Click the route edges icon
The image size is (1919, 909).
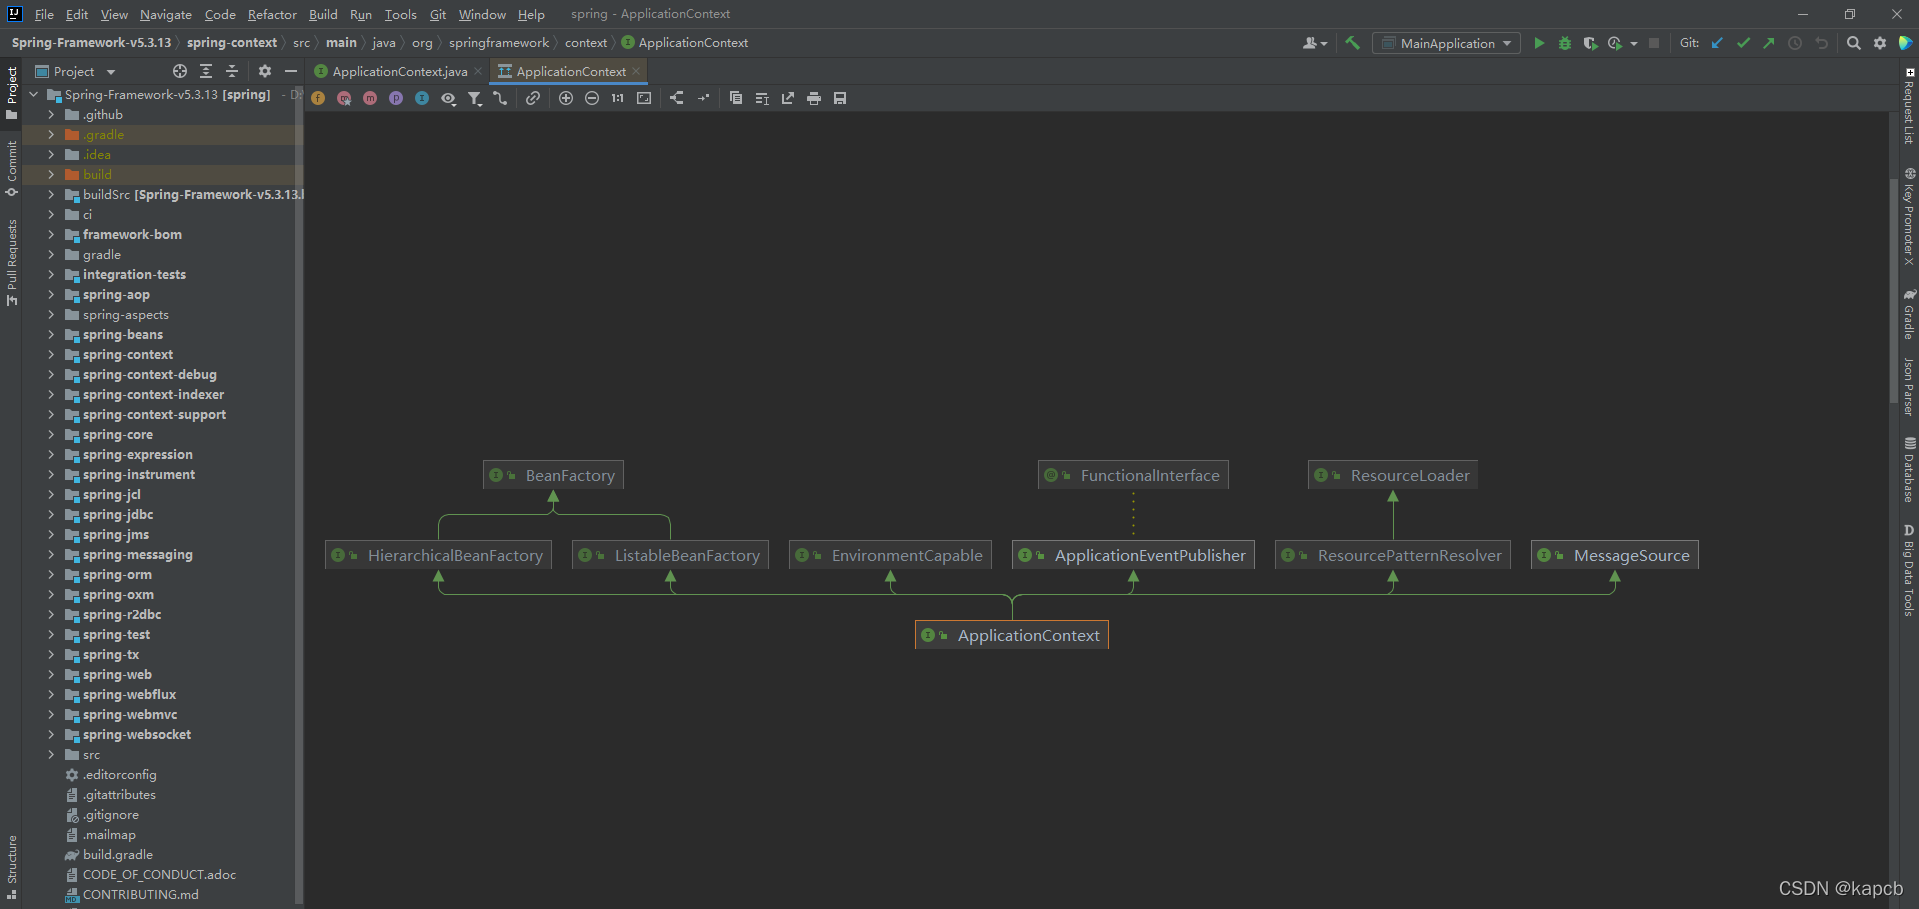point(703,98)
